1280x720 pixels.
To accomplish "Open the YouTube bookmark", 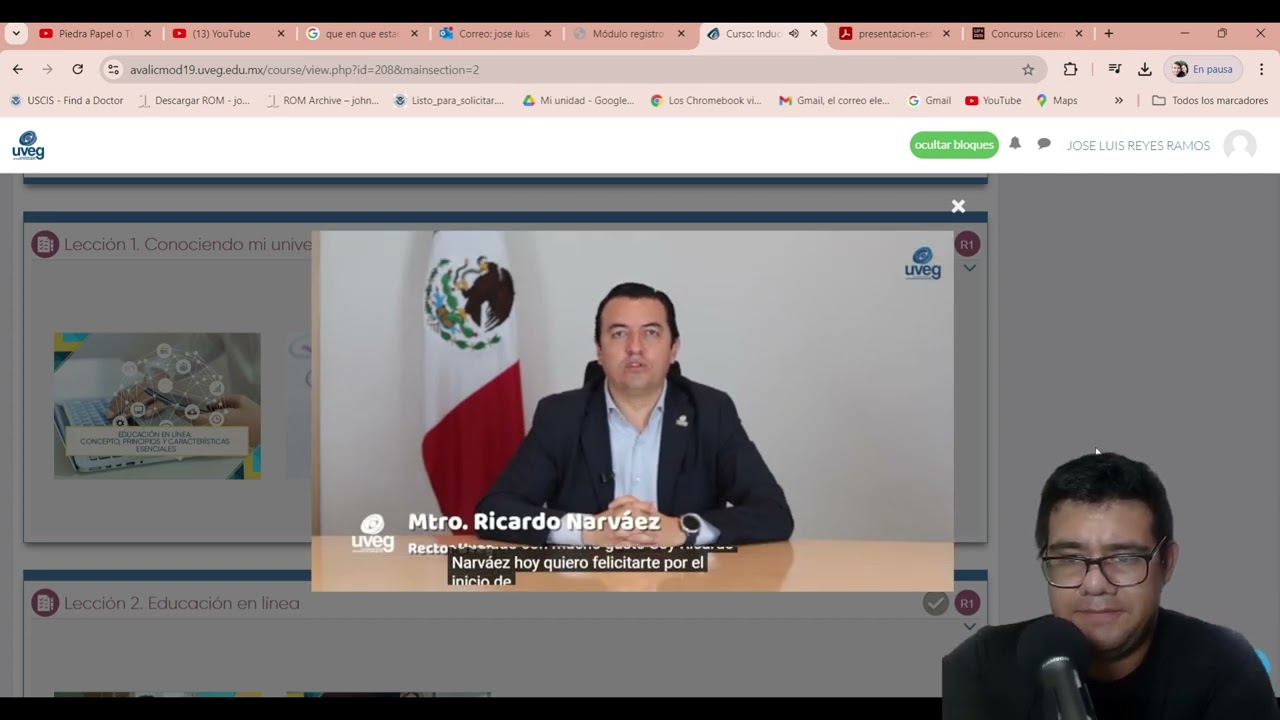I will point(993,100).
